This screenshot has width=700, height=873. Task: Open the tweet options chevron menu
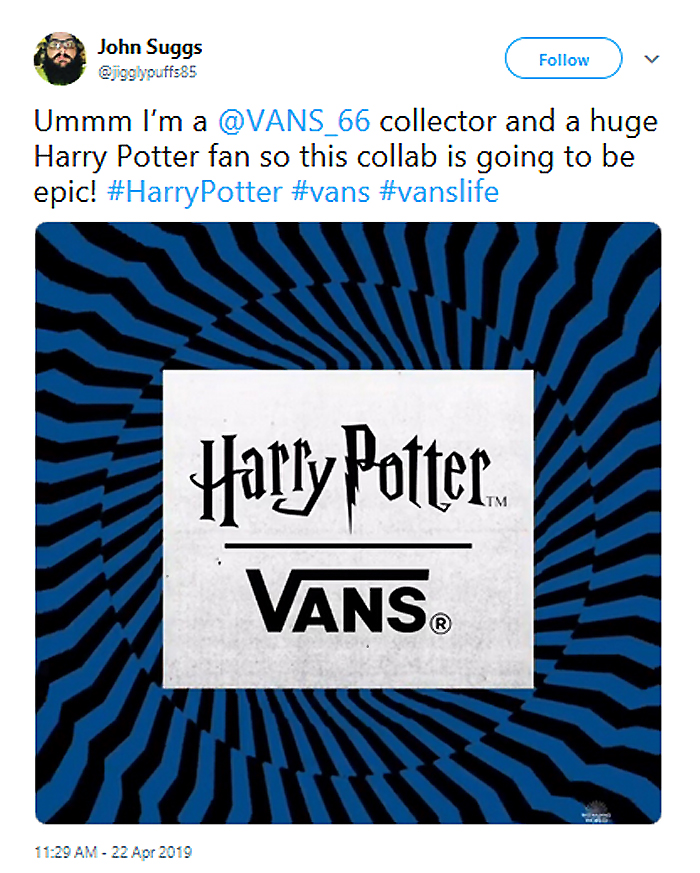[652, 59]
